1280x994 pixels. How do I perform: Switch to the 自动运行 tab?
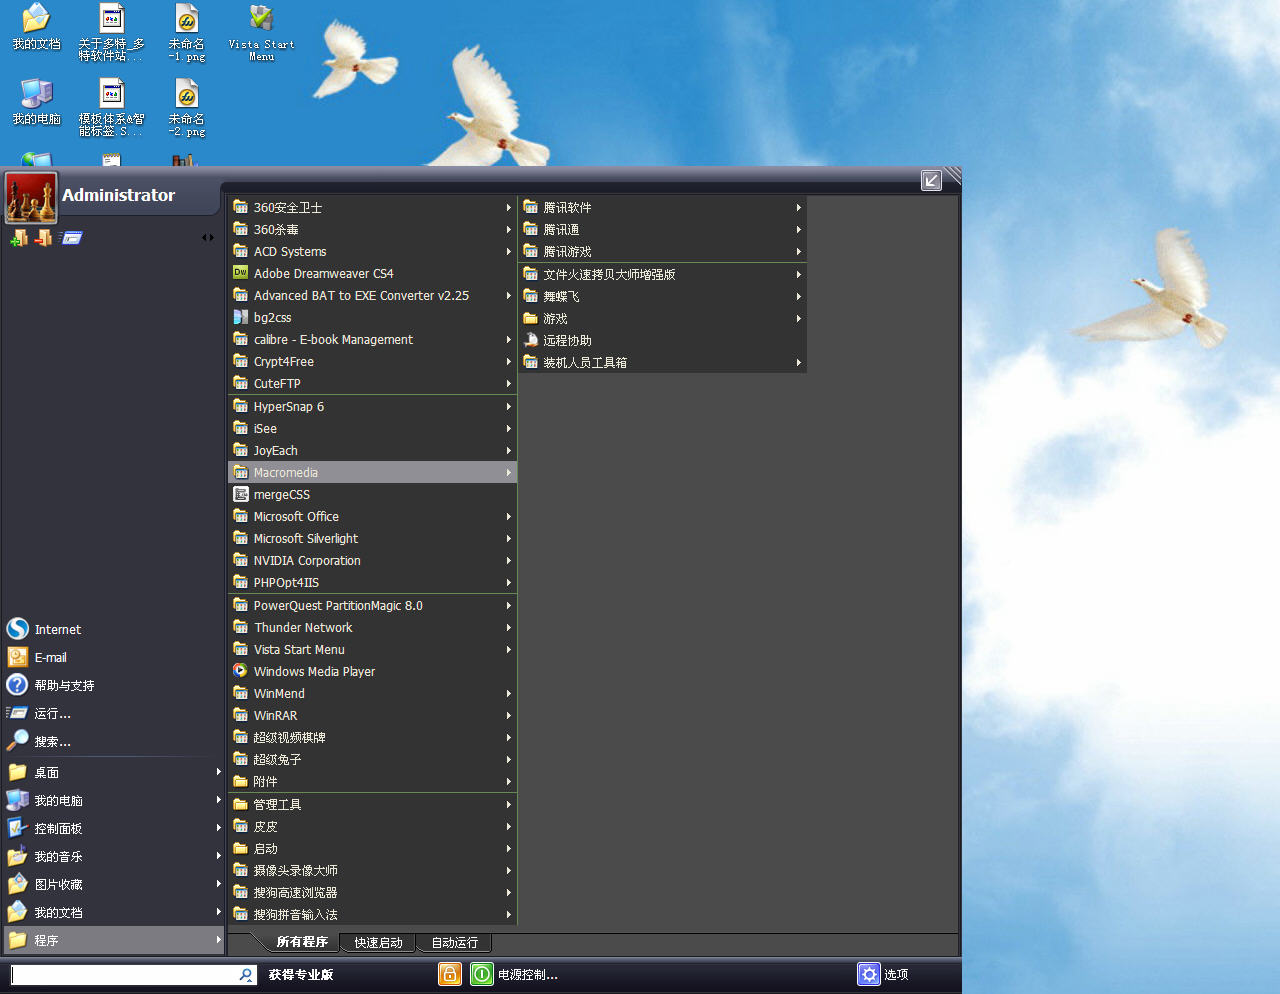click(x=454, y=942)
